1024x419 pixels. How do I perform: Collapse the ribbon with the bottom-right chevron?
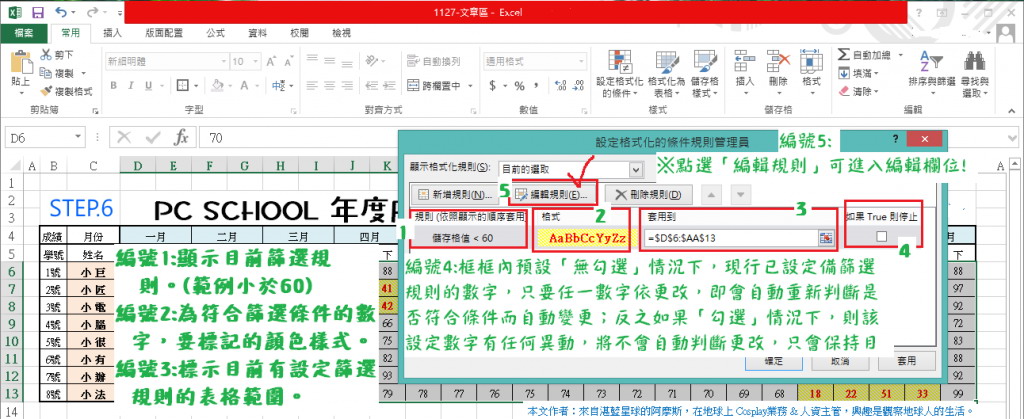(x=1011, y=111)
